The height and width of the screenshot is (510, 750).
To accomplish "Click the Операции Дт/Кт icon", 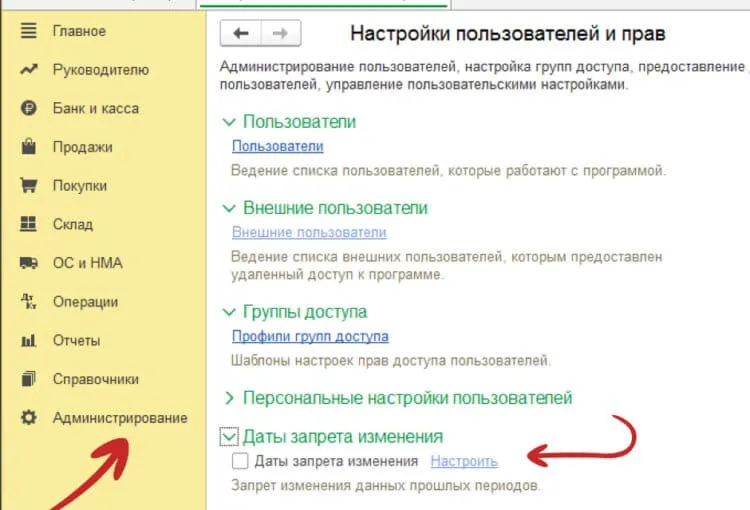I will (x=28, y=301).
